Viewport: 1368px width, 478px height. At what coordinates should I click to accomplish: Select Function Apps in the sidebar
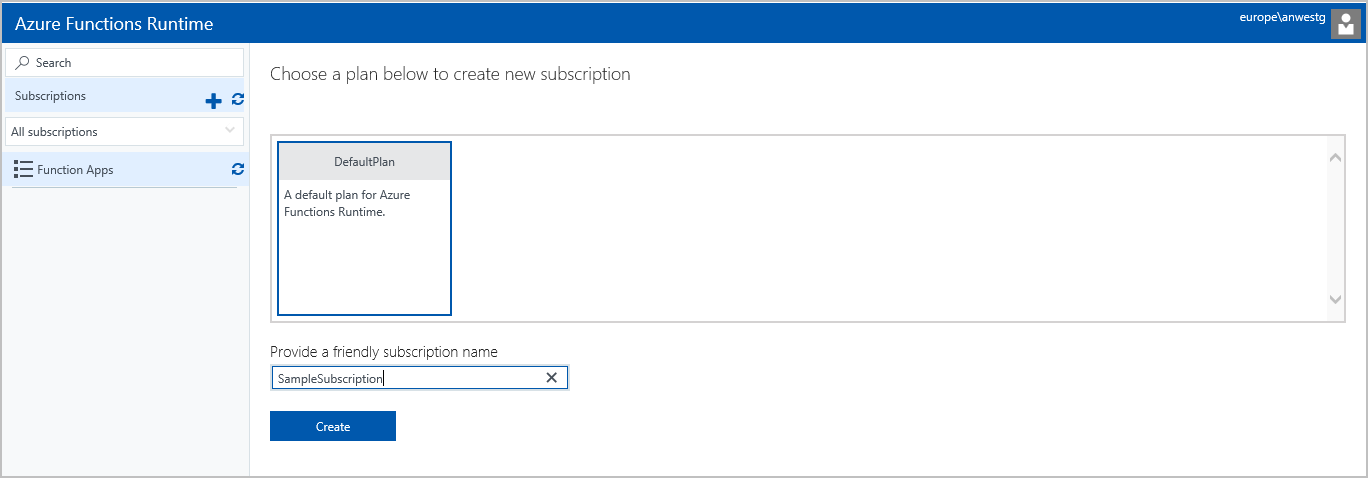tap(76, 170)
